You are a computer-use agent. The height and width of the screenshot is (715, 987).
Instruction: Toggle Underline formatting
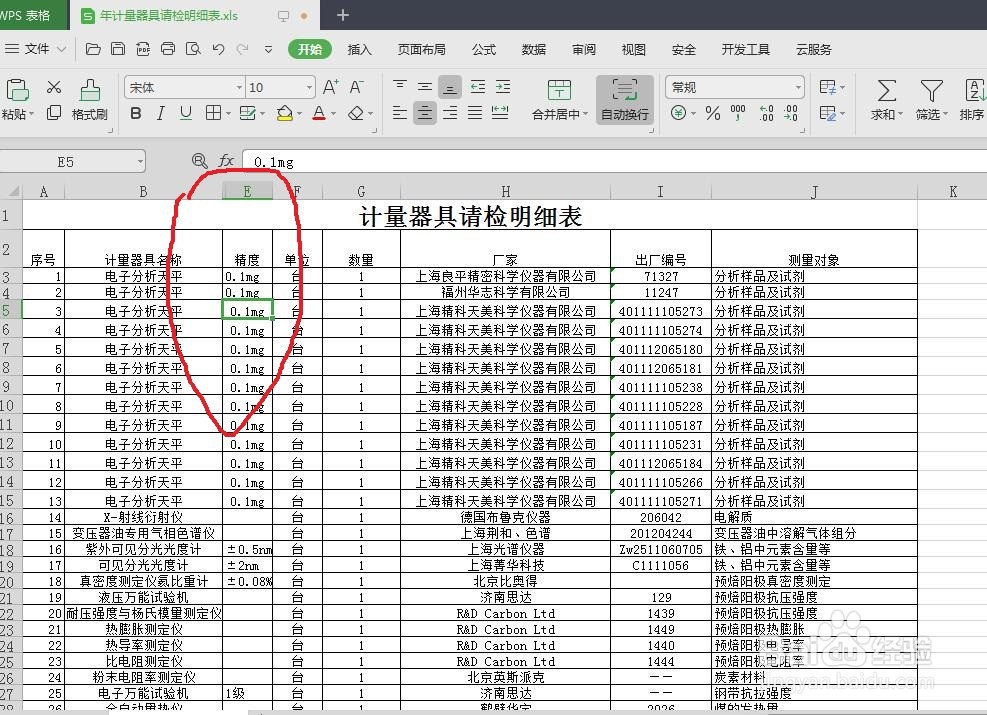coord(186,113)
